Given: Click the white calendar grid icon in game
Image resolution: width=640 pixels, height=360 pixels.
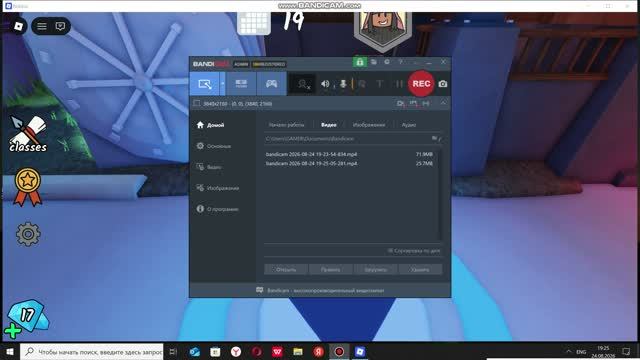Looking at the screenshot, I should click(x=254, y=23).
